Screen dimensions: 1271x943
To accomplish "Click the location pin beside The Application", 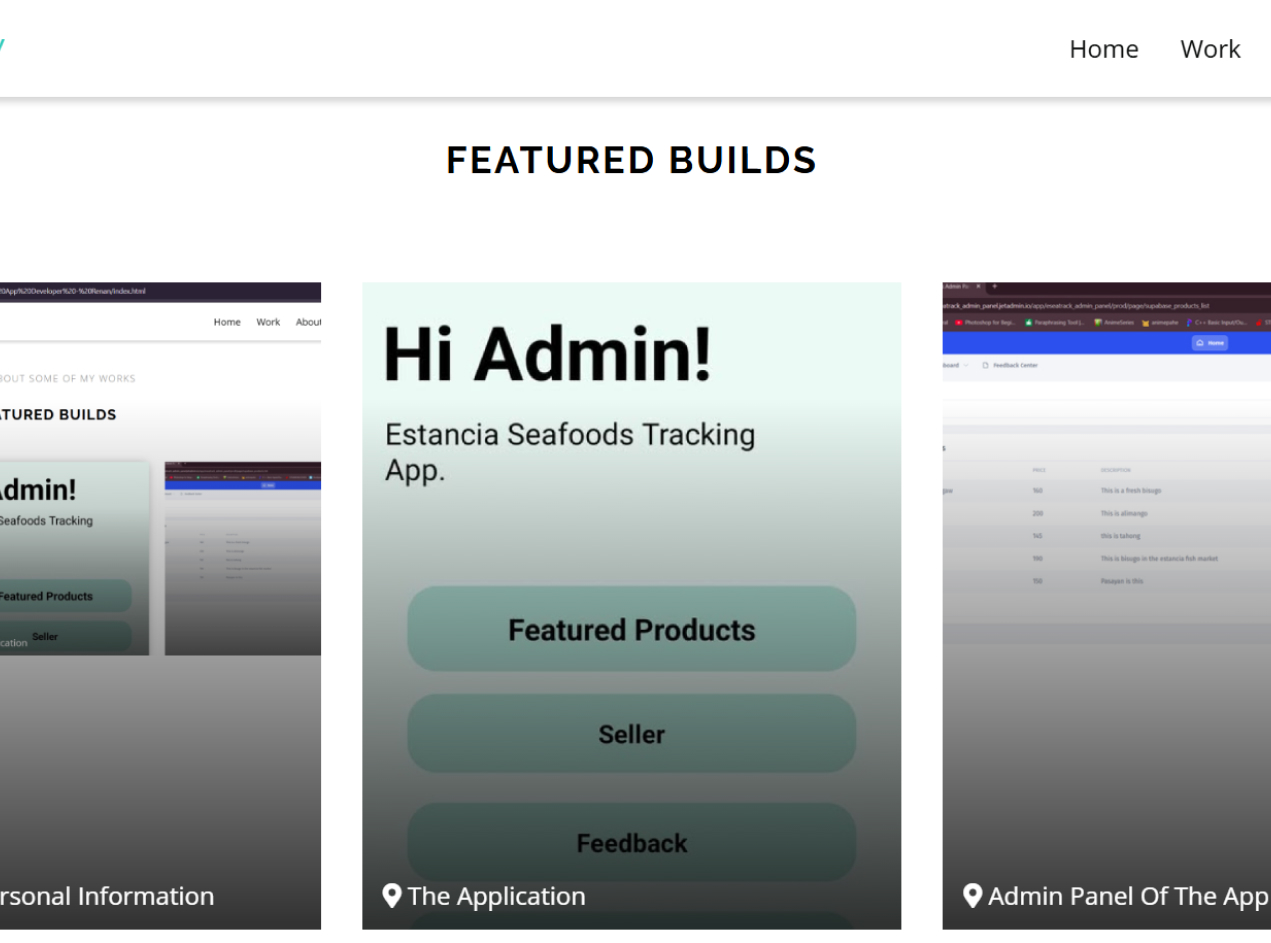I will (x=392, y=895).
